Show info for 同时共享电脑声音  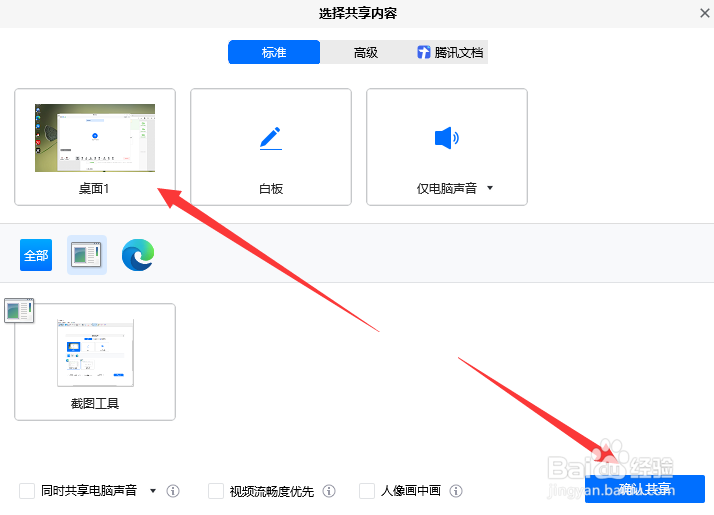click(x=173, y=491)
